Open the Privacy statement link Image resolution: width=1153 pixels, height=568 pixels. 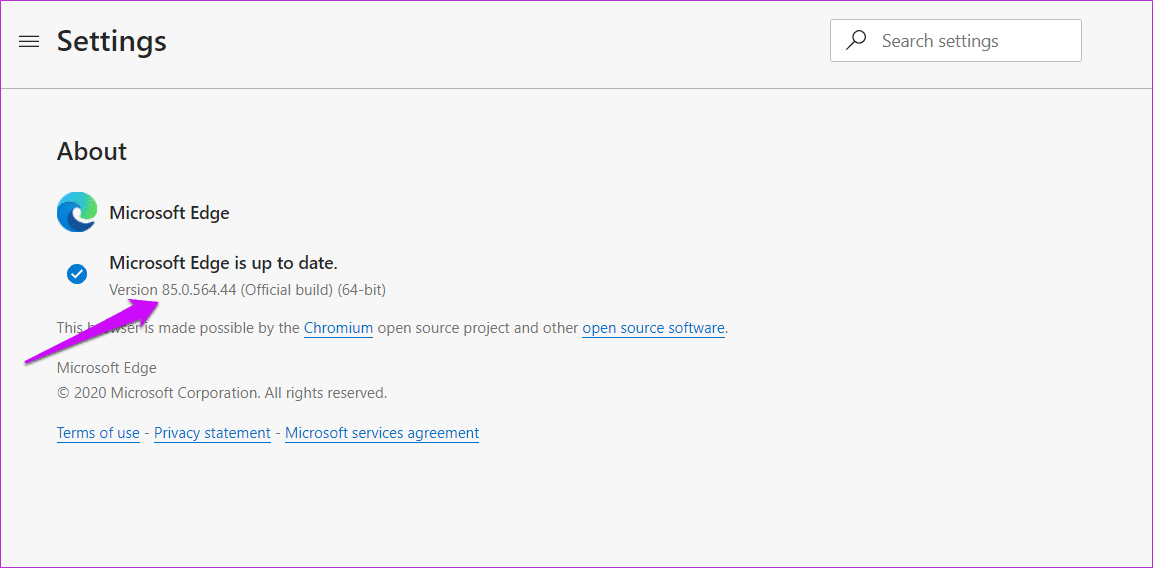pyautogui.click(x=213, y=433)
